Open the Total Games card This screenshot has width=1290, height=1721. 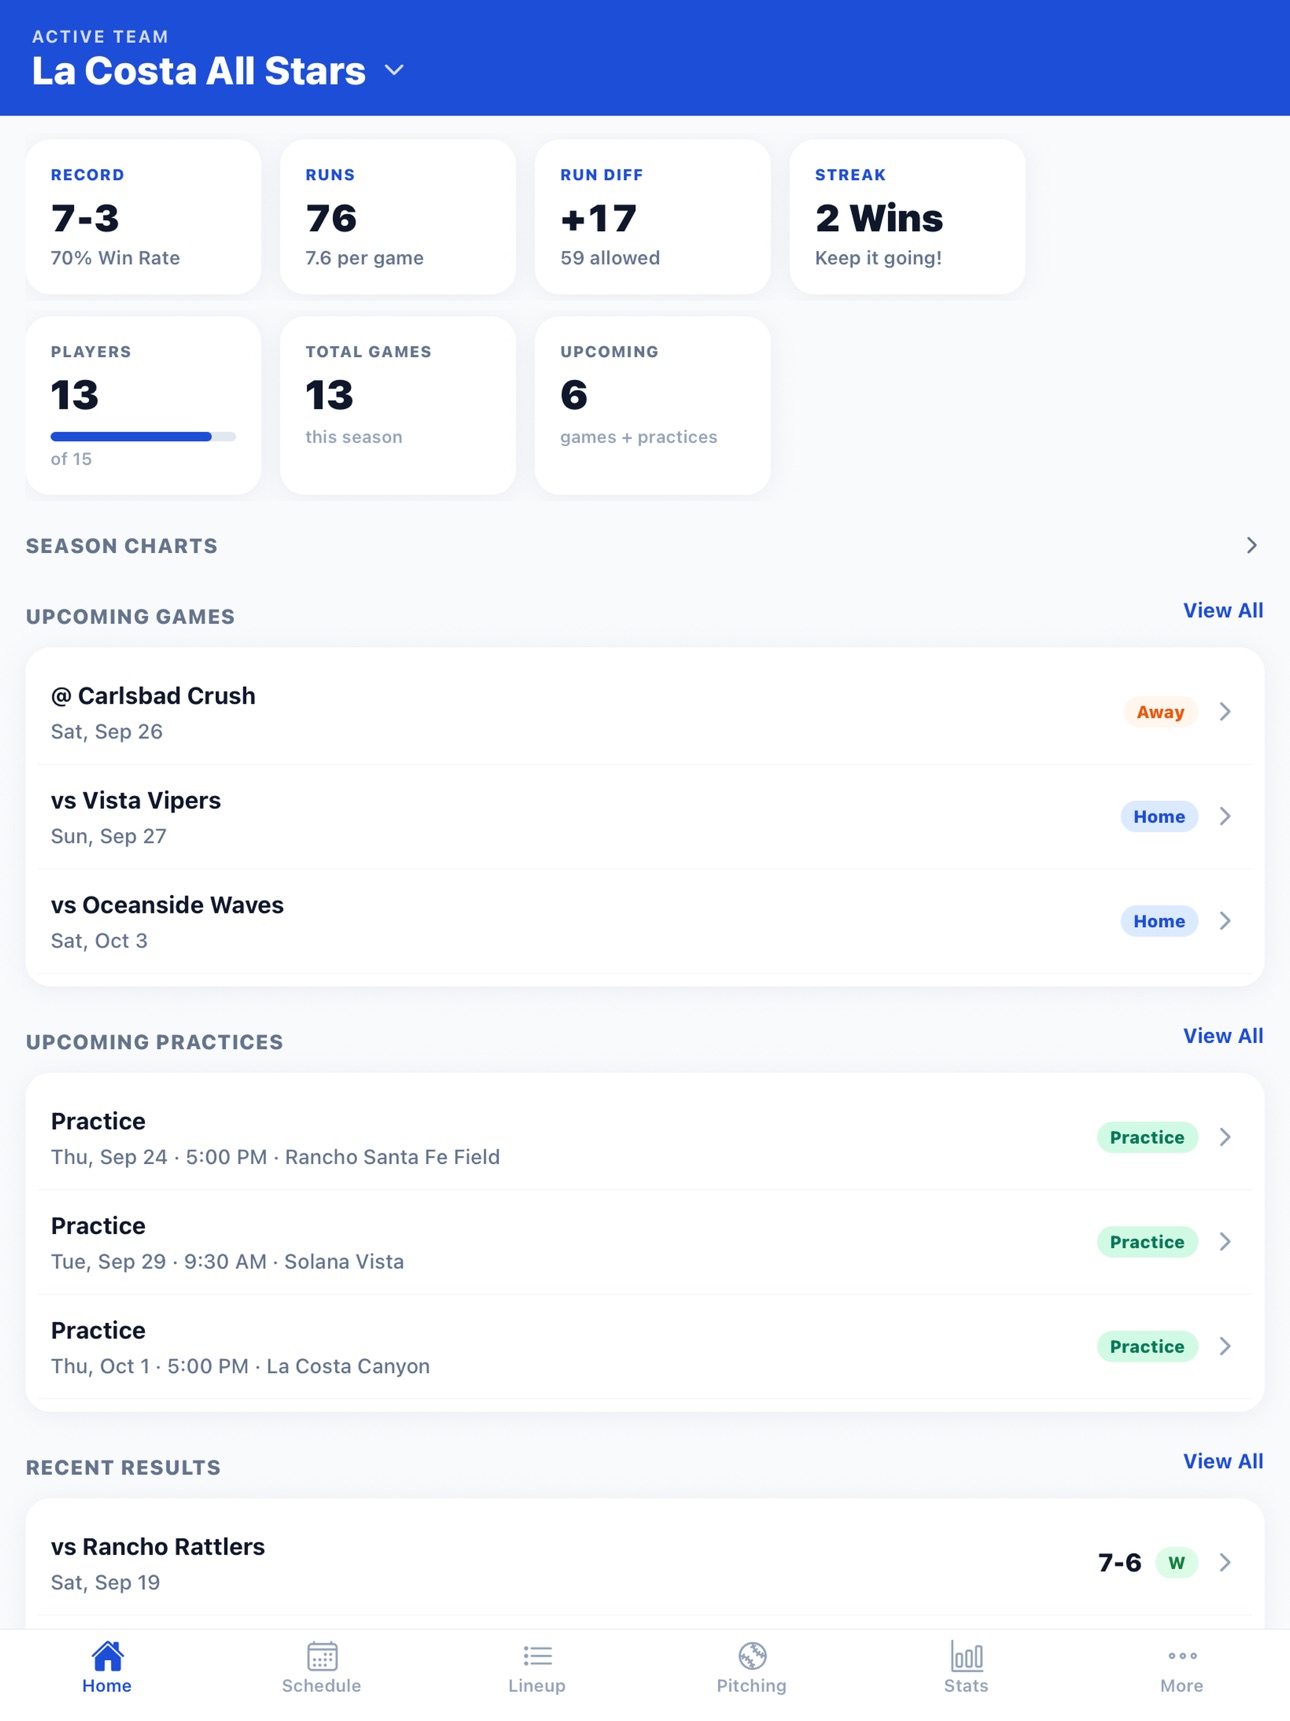pos(398,405)
